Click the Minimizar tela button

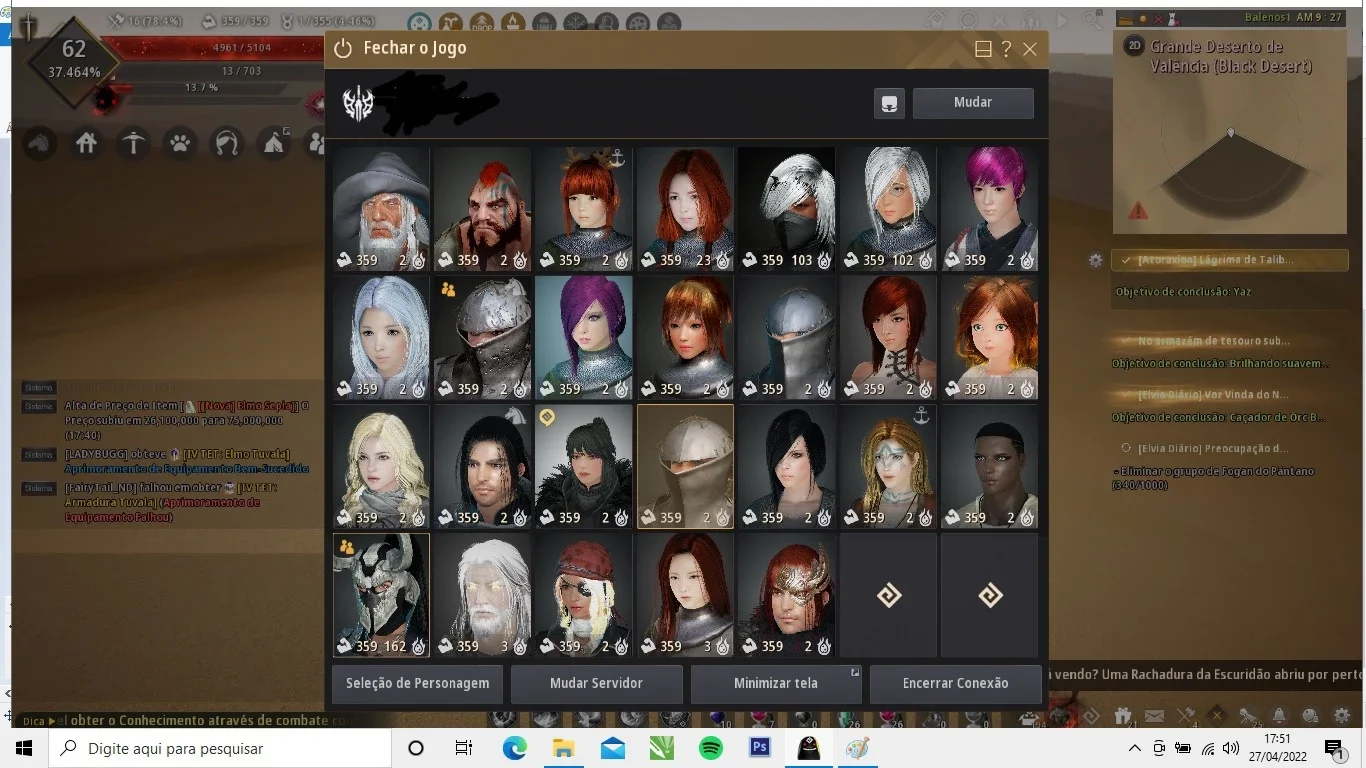point(776,684)
